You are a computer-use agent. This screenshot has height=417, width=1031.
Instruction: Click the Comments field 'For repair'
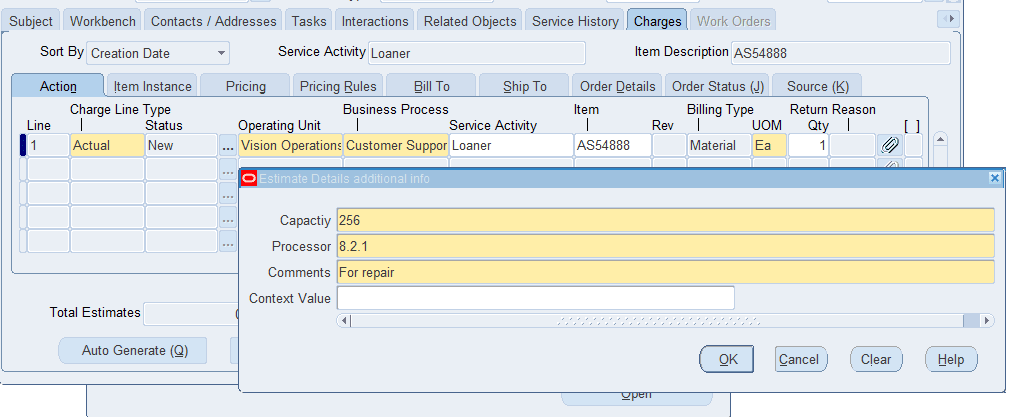(665, 272)
